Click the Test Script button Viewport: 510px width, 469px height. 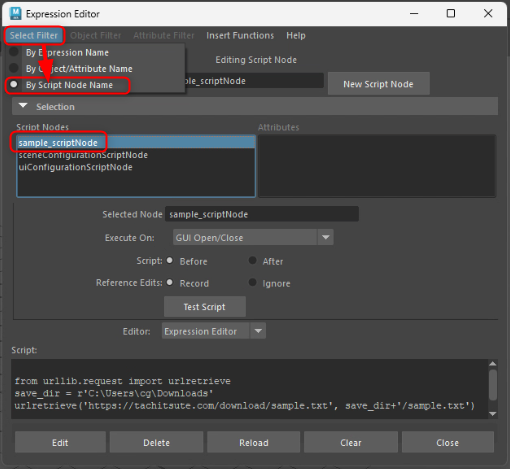pyautogui.click(x=205, y=307)
